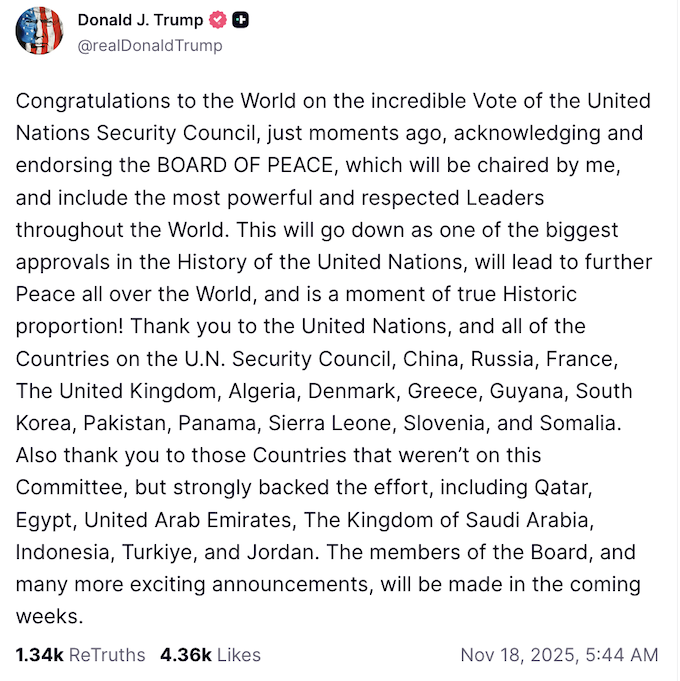The height and width of the screenshot is (681, 680).
Task: Click the 5:44 AM time text
Action: [623, 655]
